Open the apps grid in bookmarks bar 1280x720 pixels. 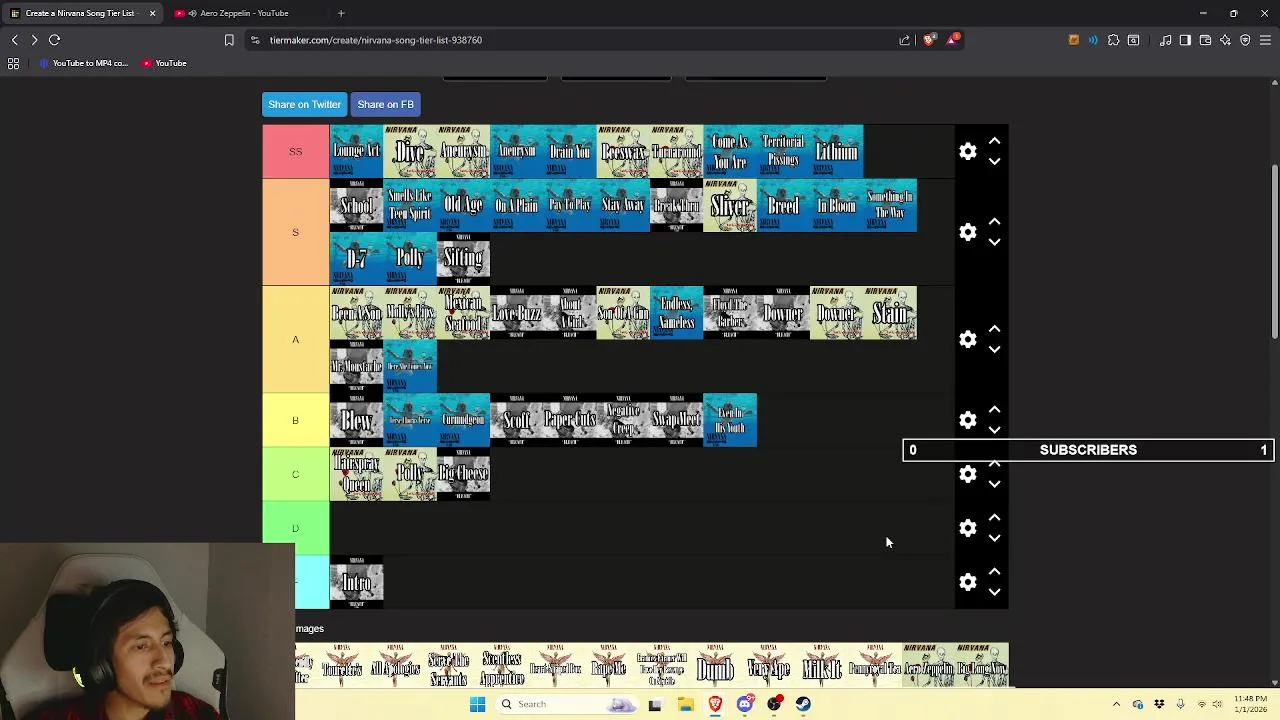pyautogui.click(x=13, y=63)
